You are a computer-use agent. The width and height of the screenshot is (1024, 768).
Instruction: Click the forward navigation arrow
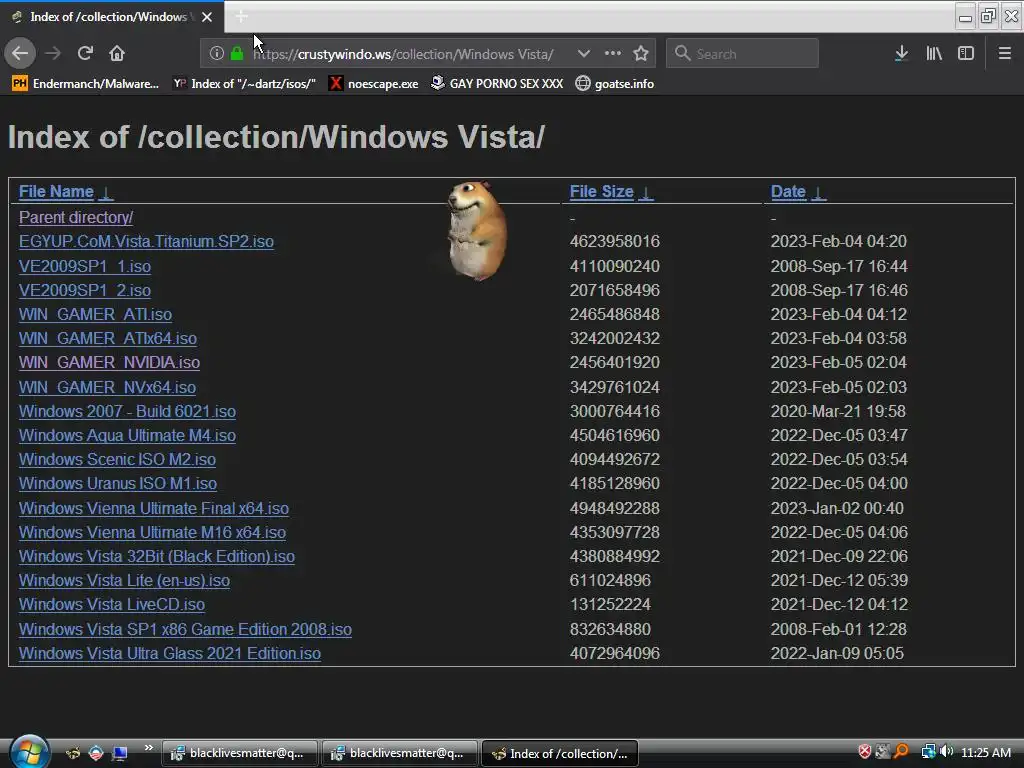[x=53, y=54]
